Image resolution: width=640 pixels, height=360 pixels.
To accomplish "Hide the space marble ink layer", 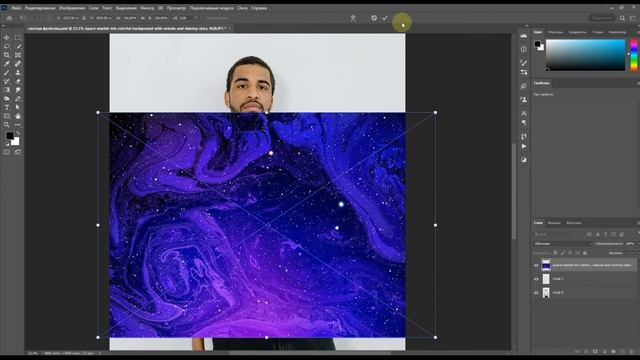I will (536, 265).
